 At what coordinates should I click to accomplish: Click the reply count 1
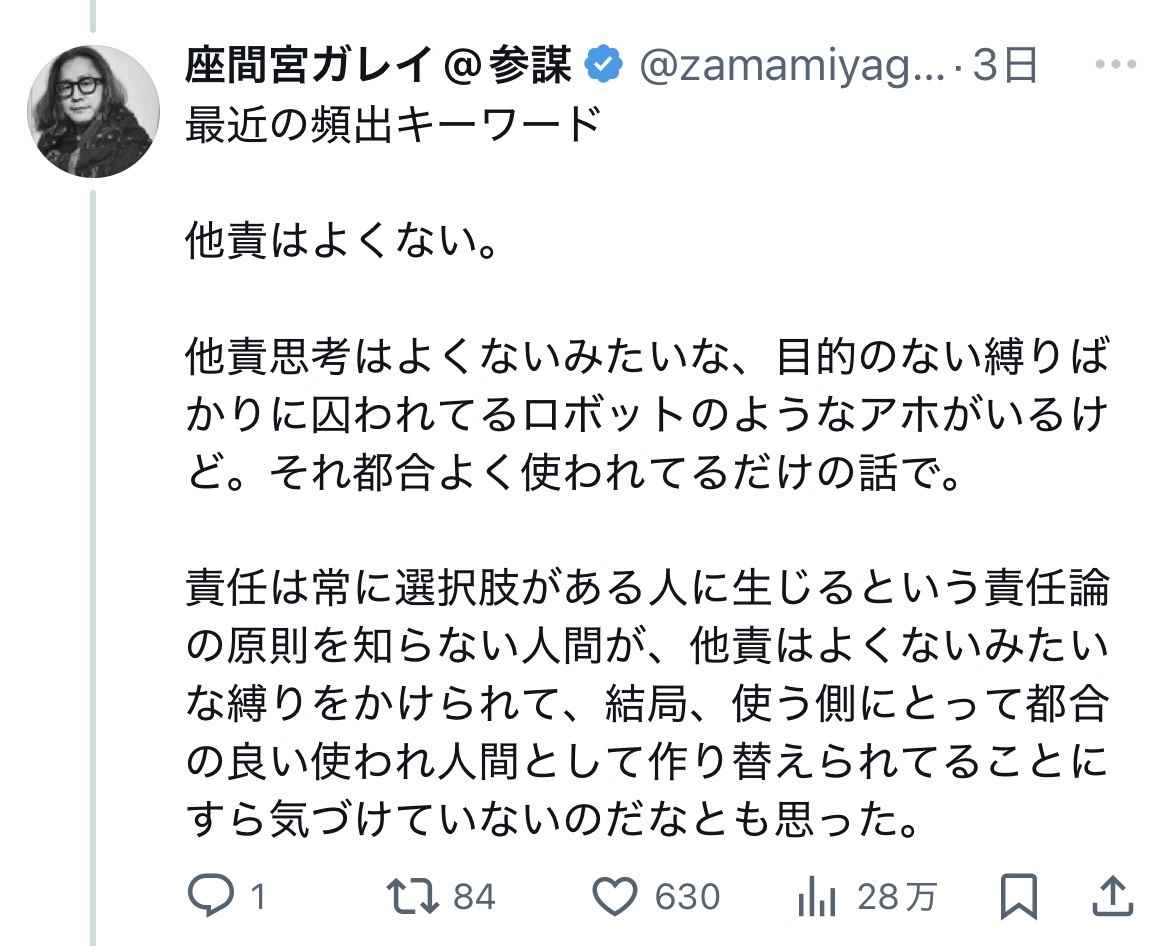coord(257,897)
